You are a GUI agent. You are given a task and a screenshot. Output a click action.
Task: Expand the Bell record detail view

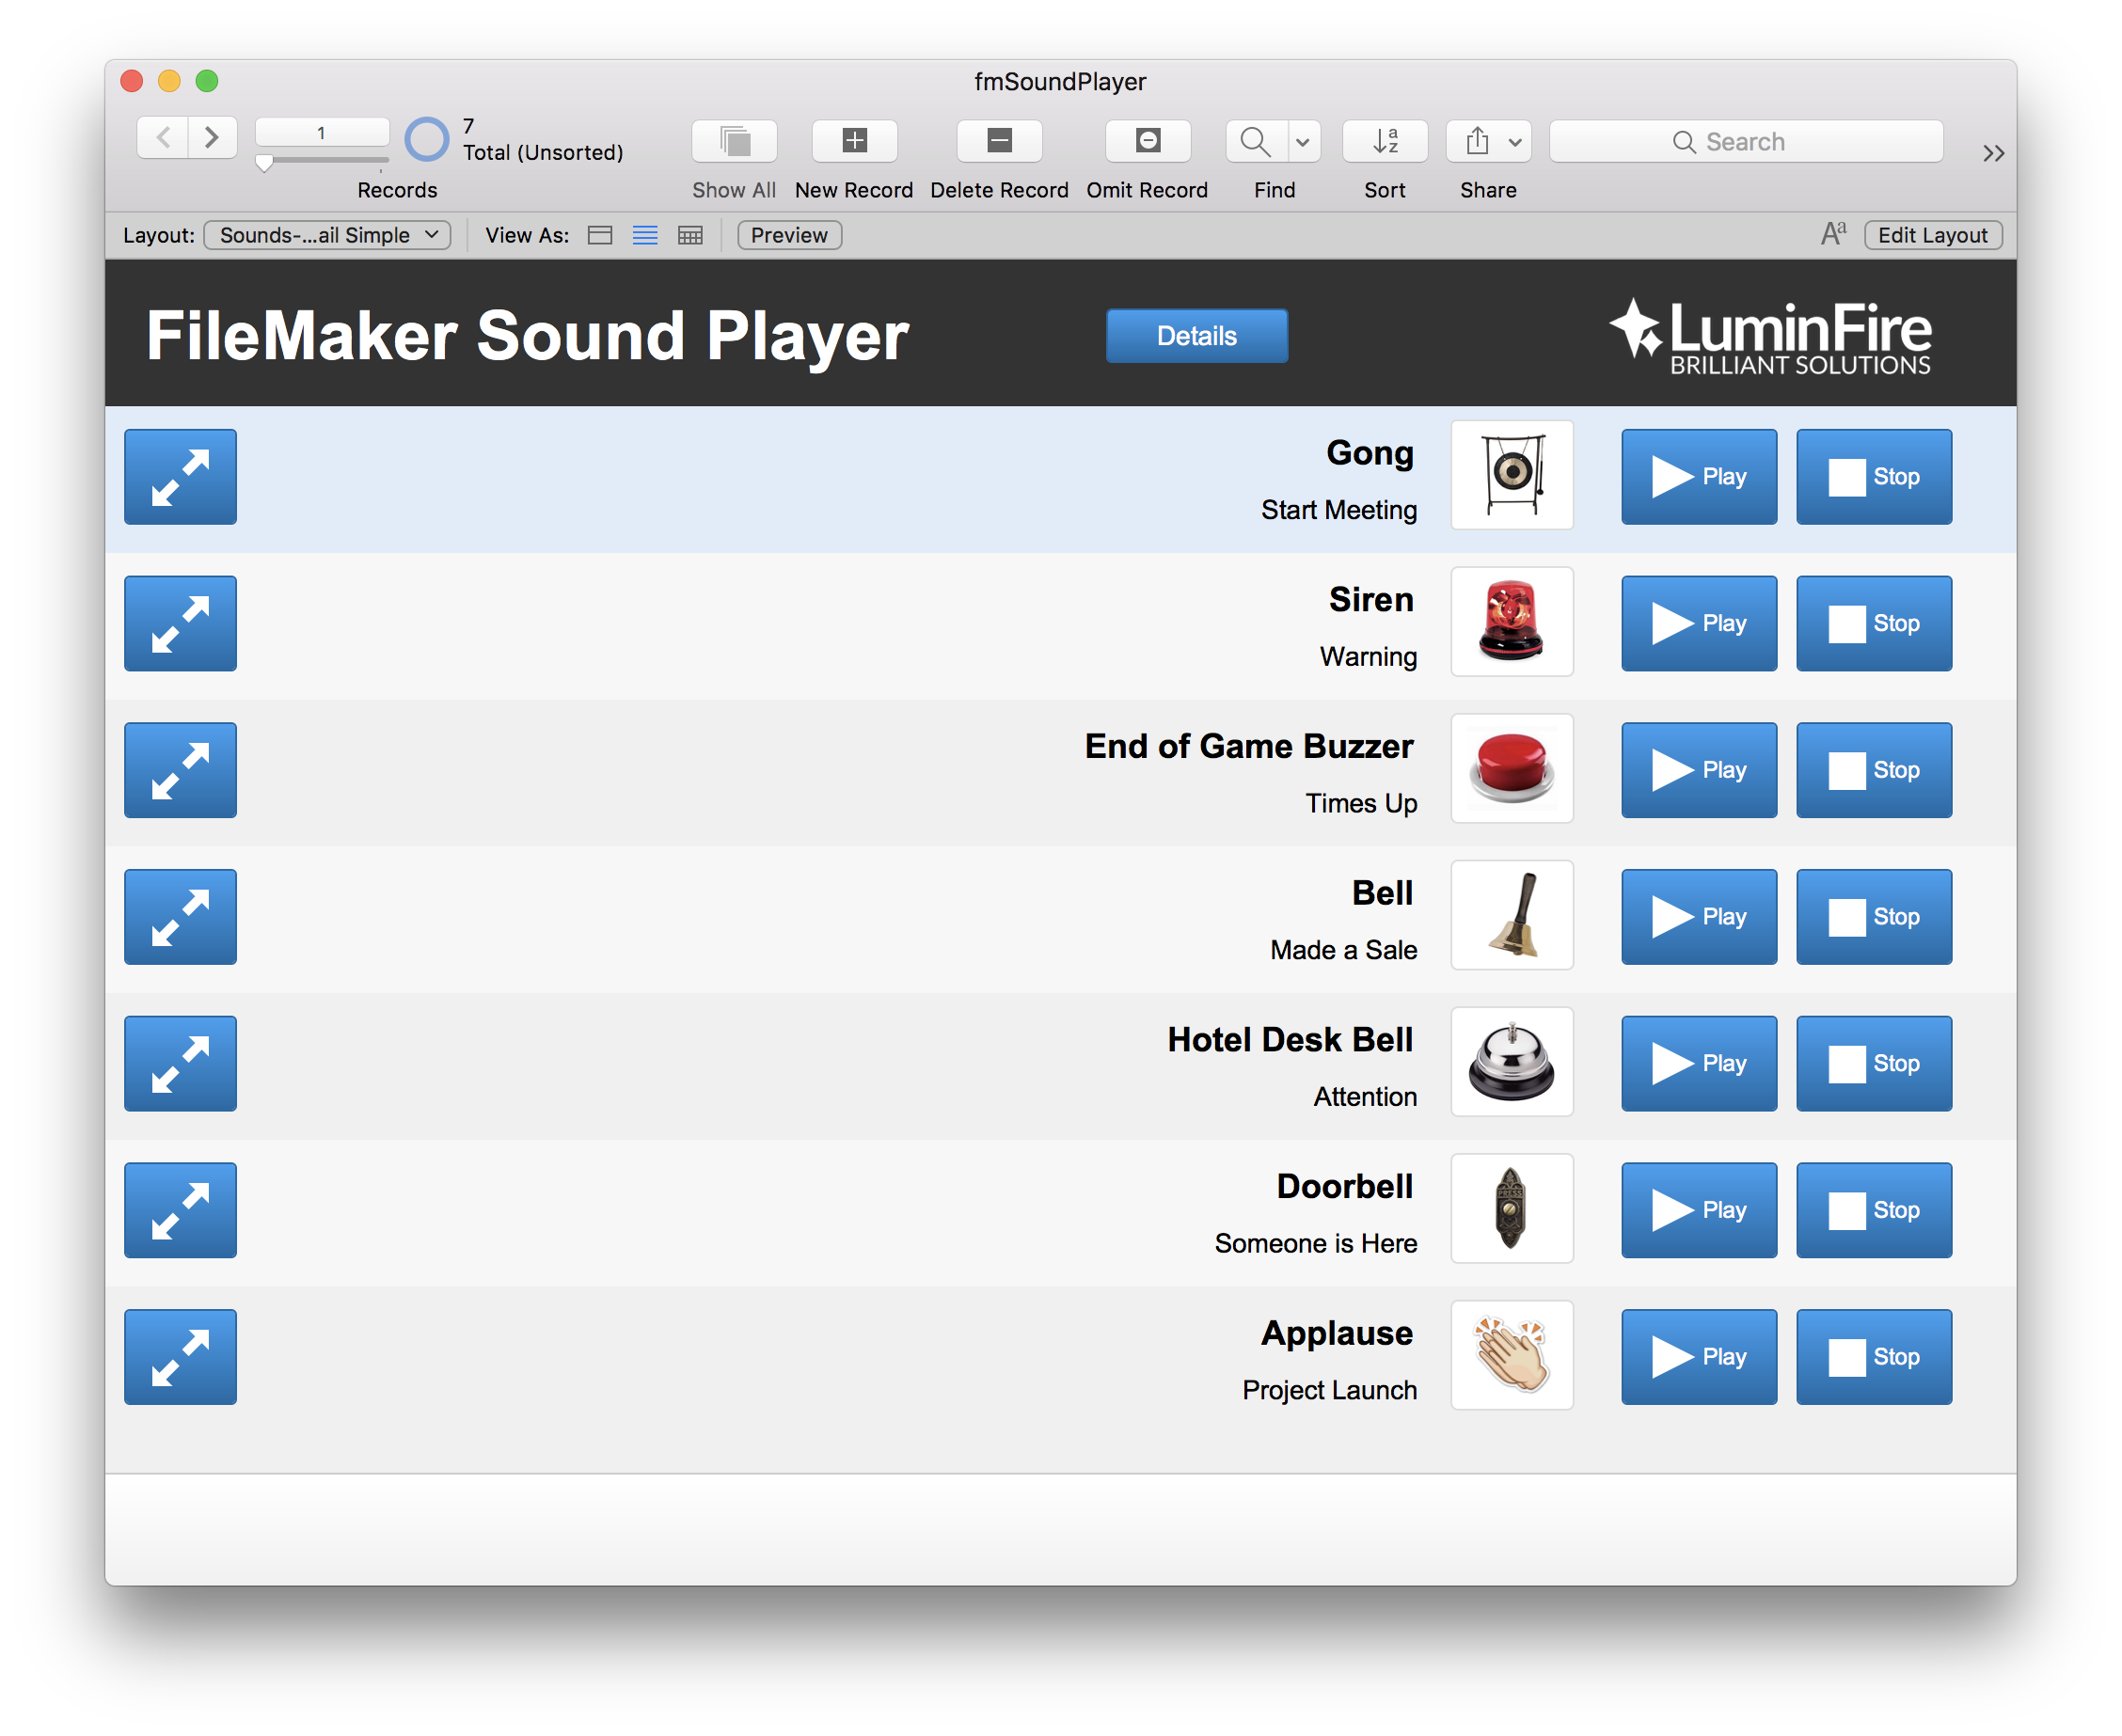pyautogui.click(x=178, y=917)
